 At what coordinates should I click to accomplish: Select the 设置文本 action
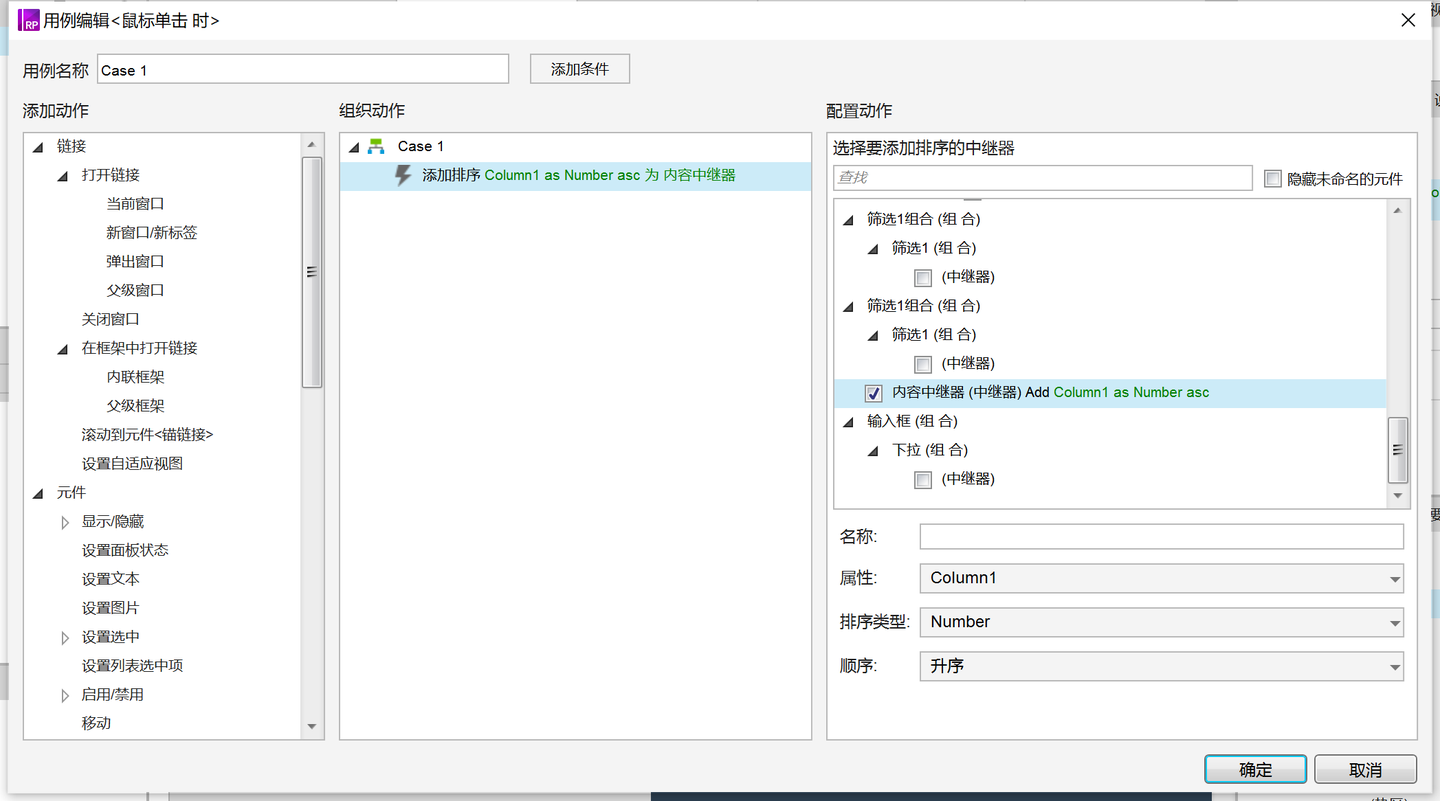point(110,580)
